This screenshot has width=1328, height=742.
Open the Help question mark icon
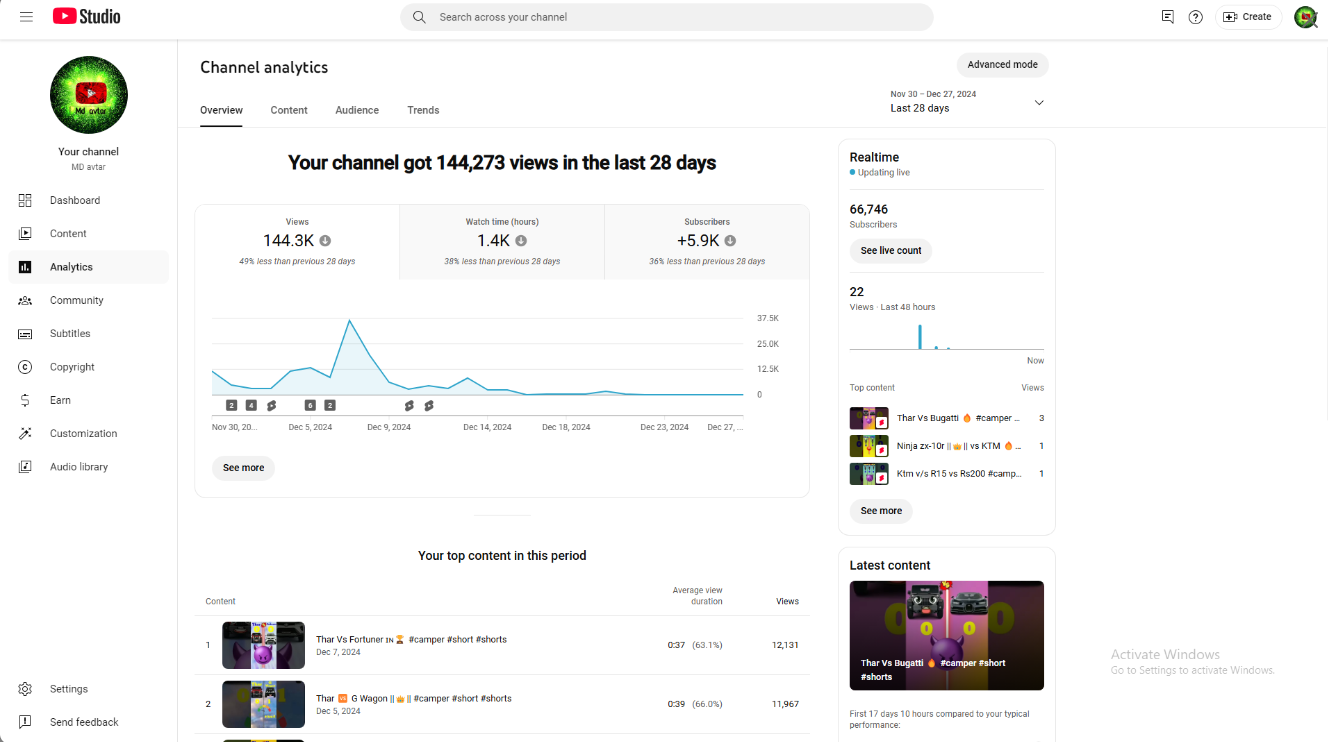pyautogui.click(x=1195, y=17)
